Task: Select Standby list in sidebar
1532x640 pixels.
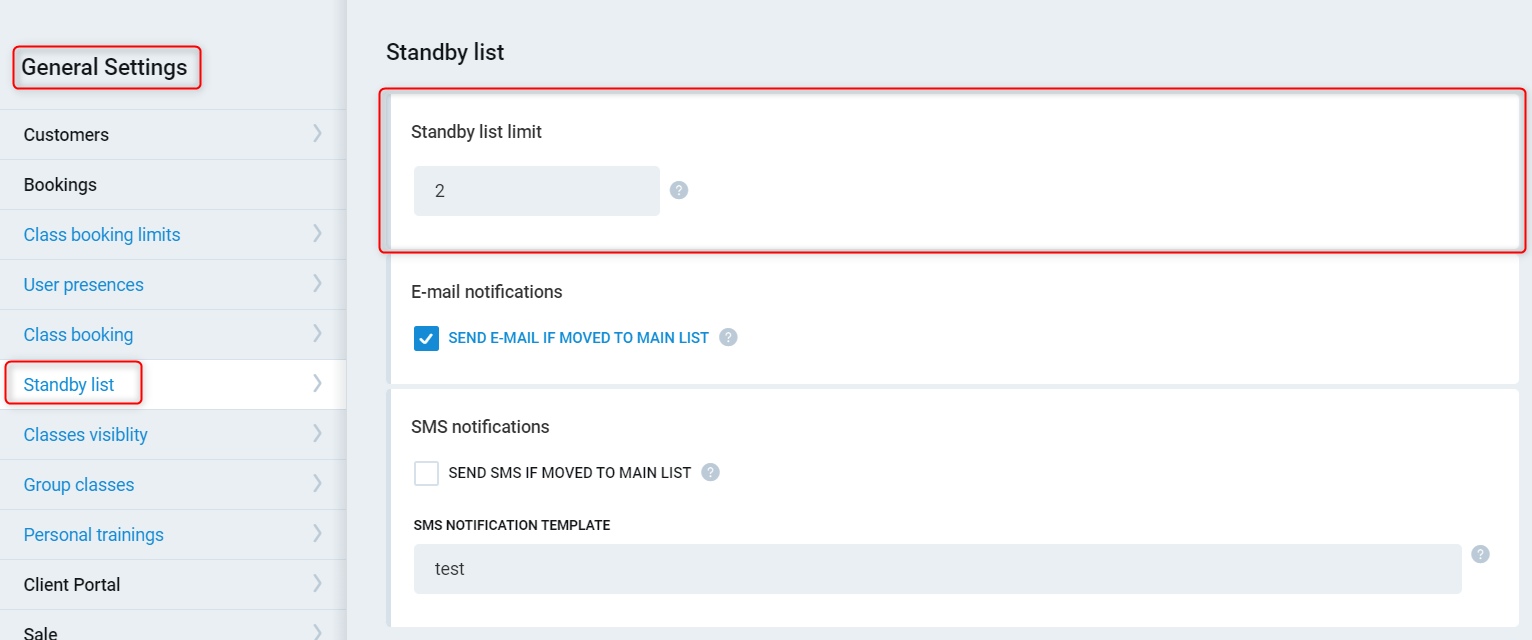Action: coord(69,385)
